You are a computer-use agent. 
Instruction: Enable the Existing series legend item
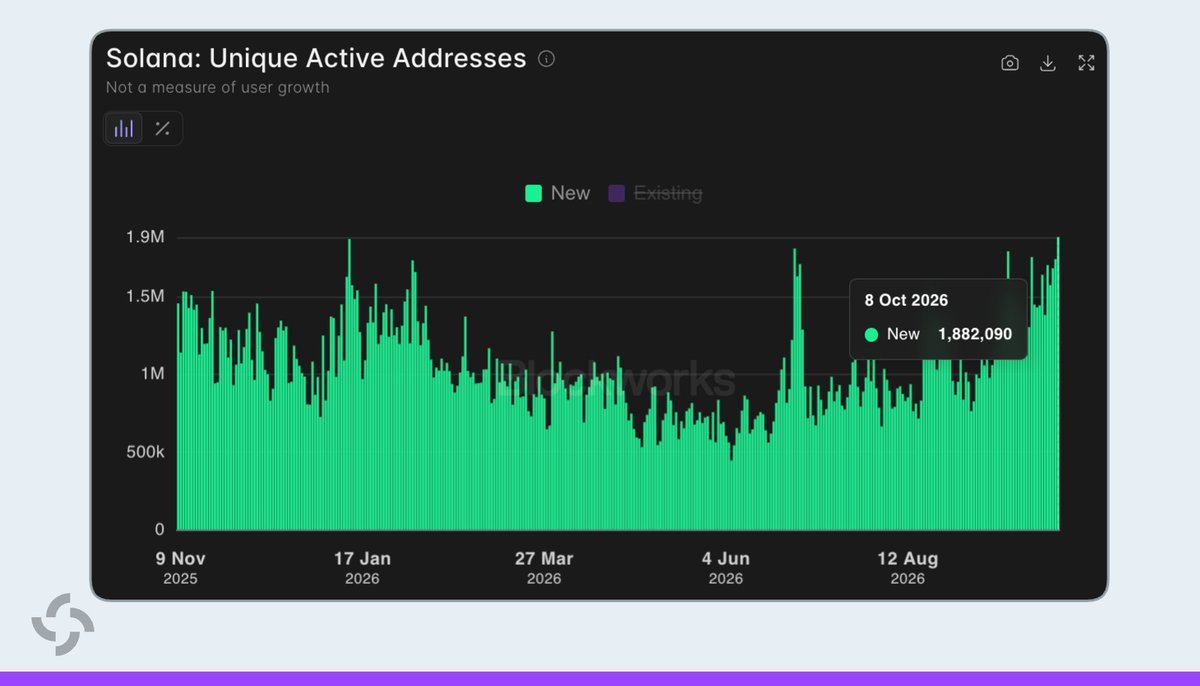656,193
